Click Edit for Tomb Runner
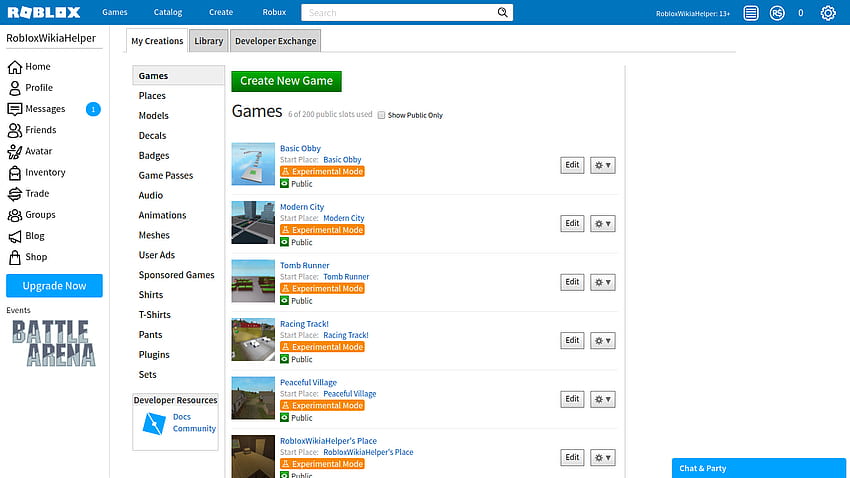Image resolution: width=850 pixels, height=478 pixels. coord(572,282)
